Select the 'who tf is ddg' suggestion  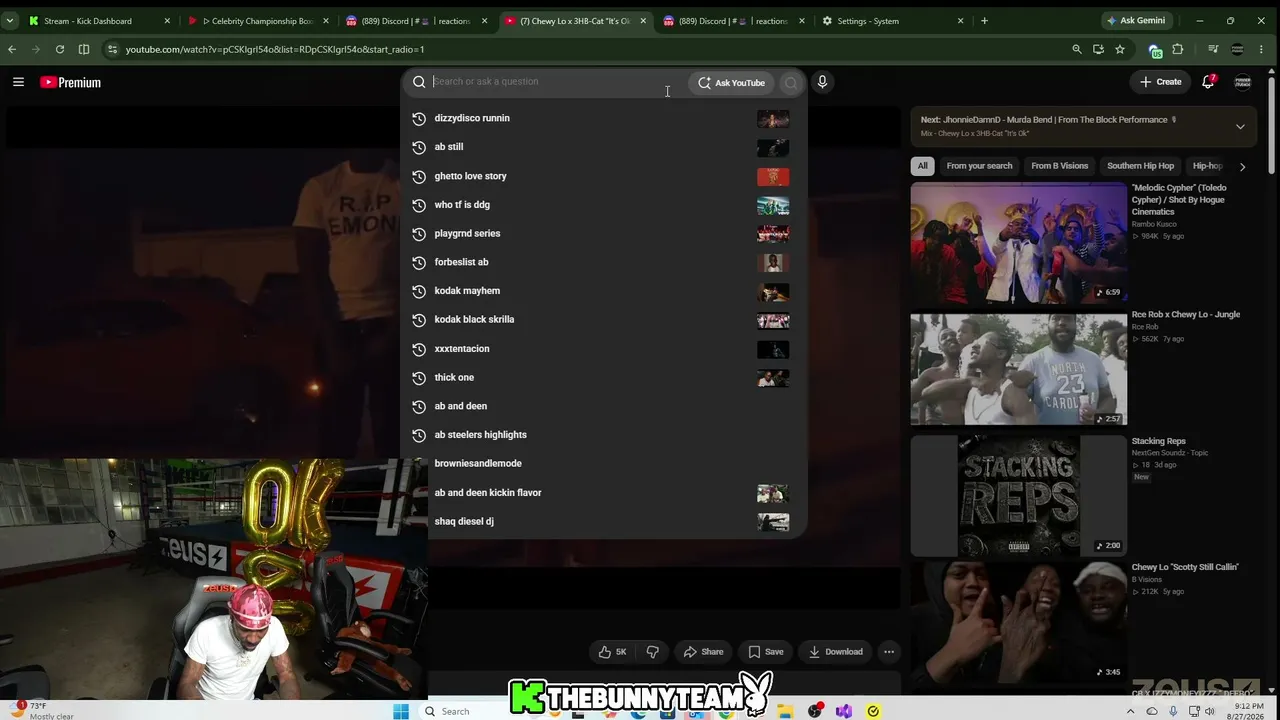pos(603,205)
